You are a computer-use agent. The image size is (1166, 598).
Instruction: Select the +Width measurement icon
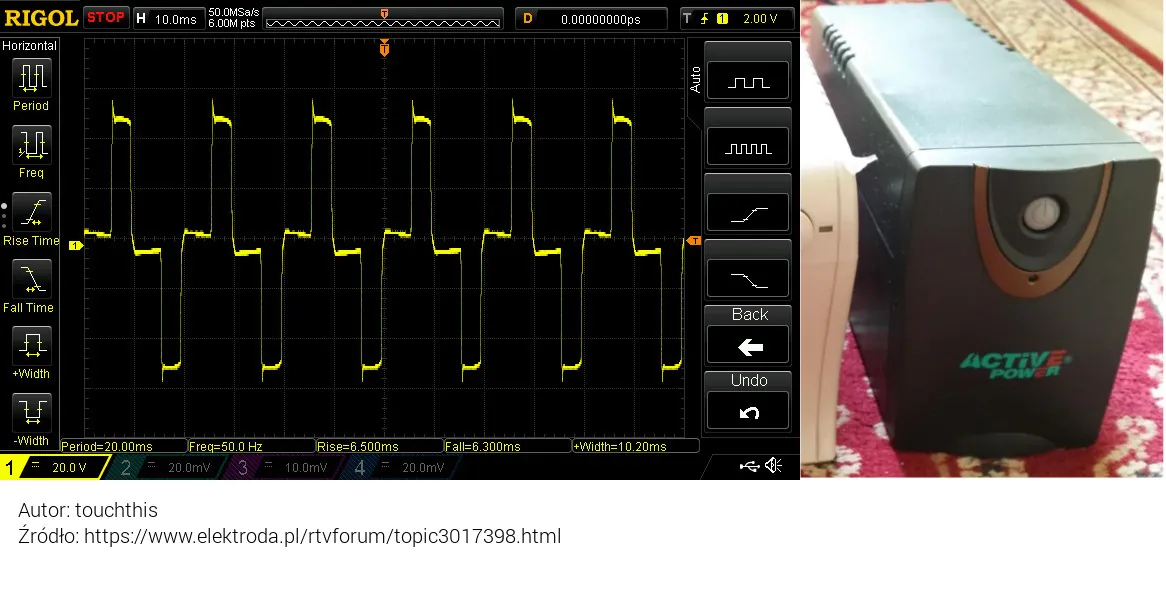31,346
